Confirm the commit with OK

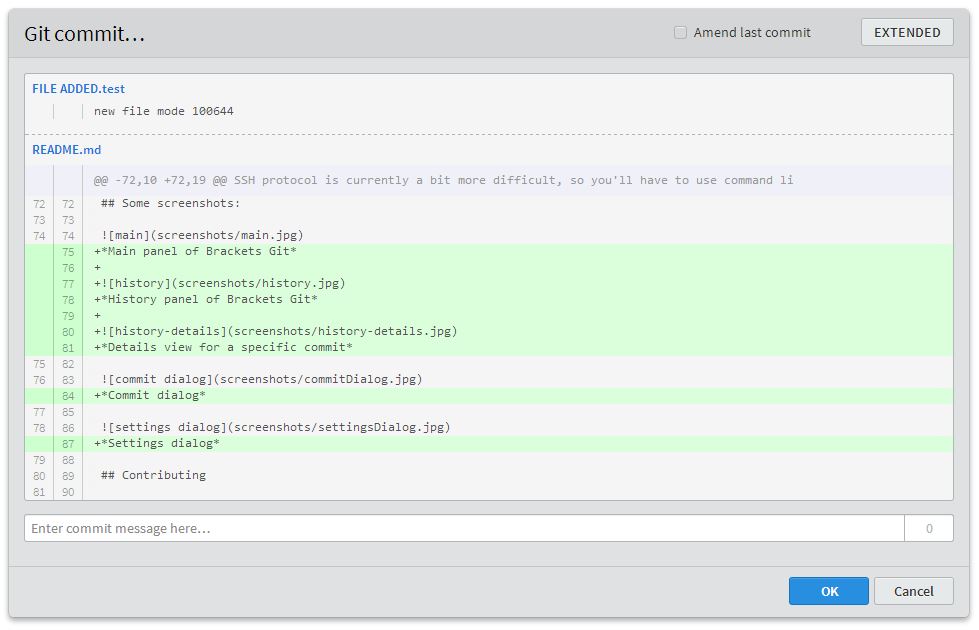pyautogui.click(x=829, y=591)
